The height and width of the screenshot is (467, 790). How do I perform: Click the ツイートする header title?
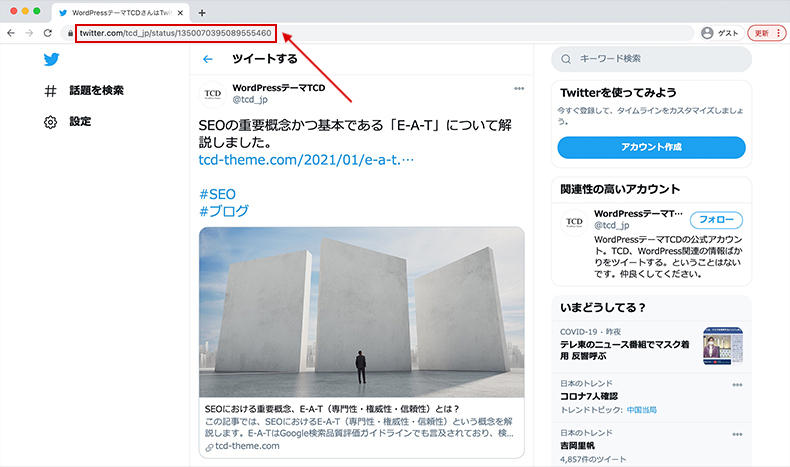265,59
